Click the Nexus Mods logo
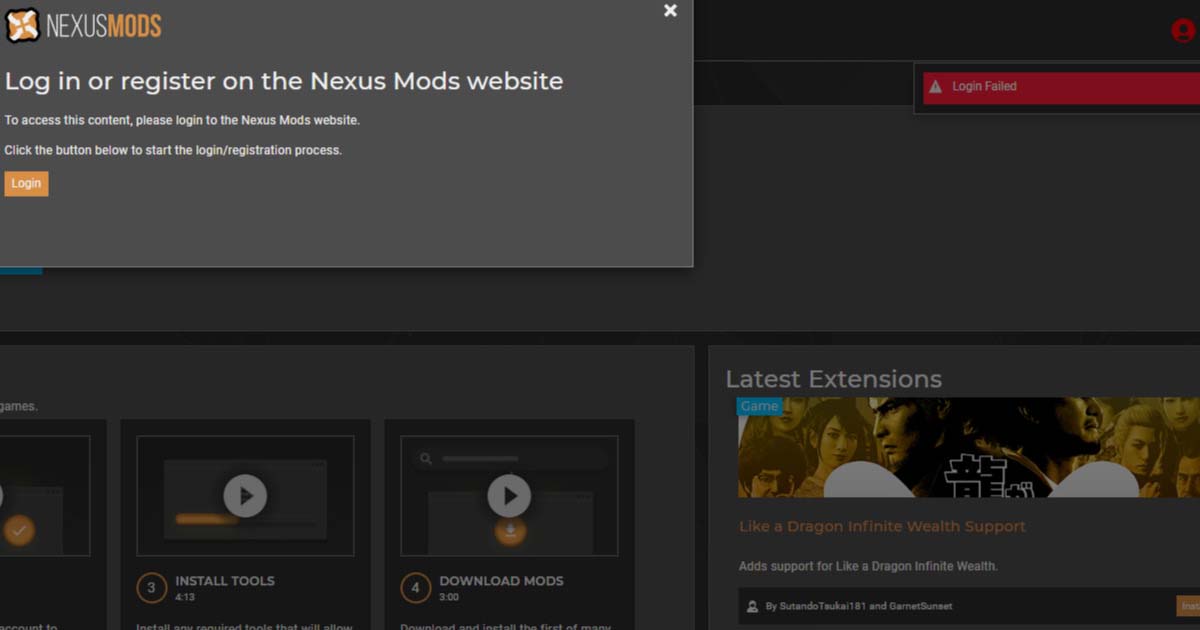 [x=84, y=26]
